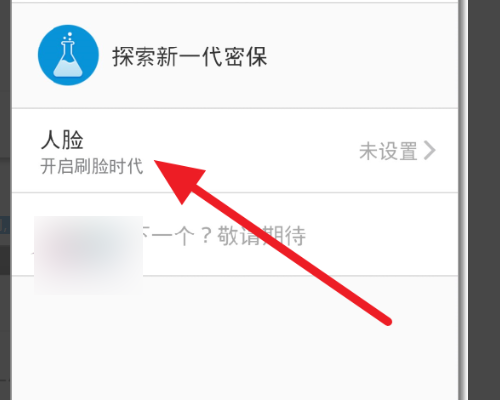500x400 pixels.
Task: Click the red arrow's tail end
Action: pos(387,321)
